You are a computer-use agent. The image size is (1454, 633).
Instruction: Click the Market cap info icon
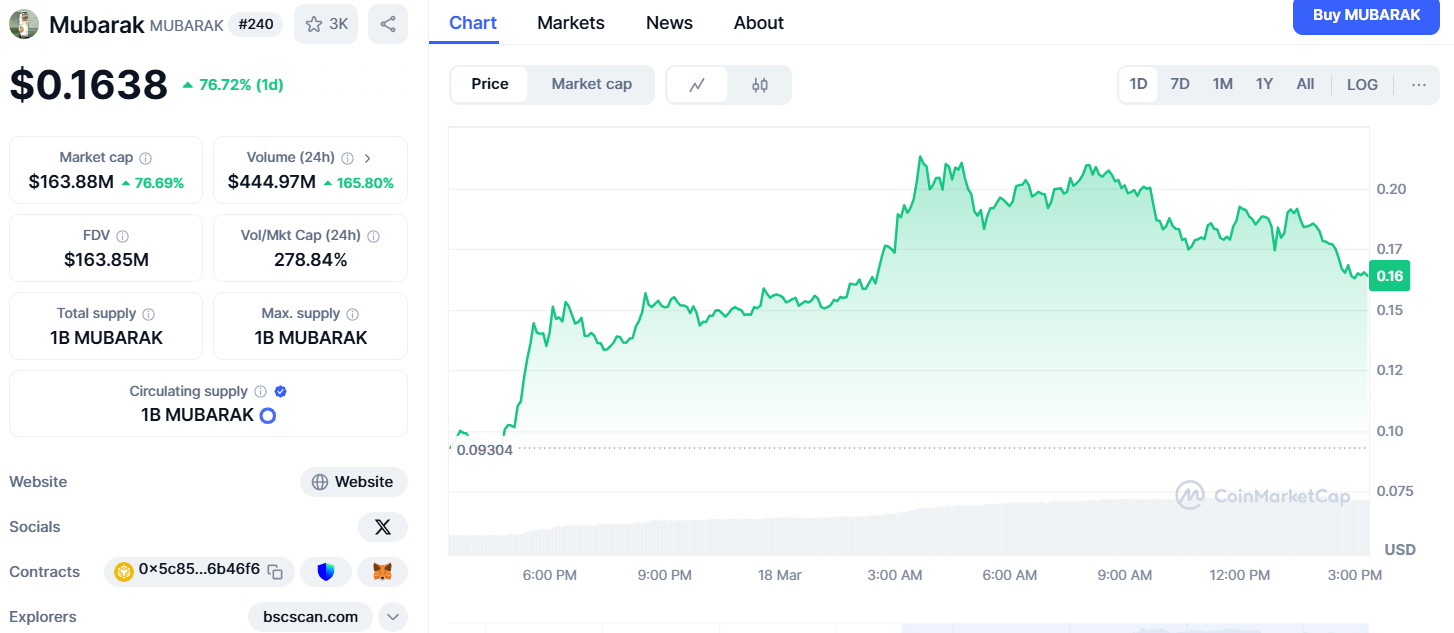point(146,158)
